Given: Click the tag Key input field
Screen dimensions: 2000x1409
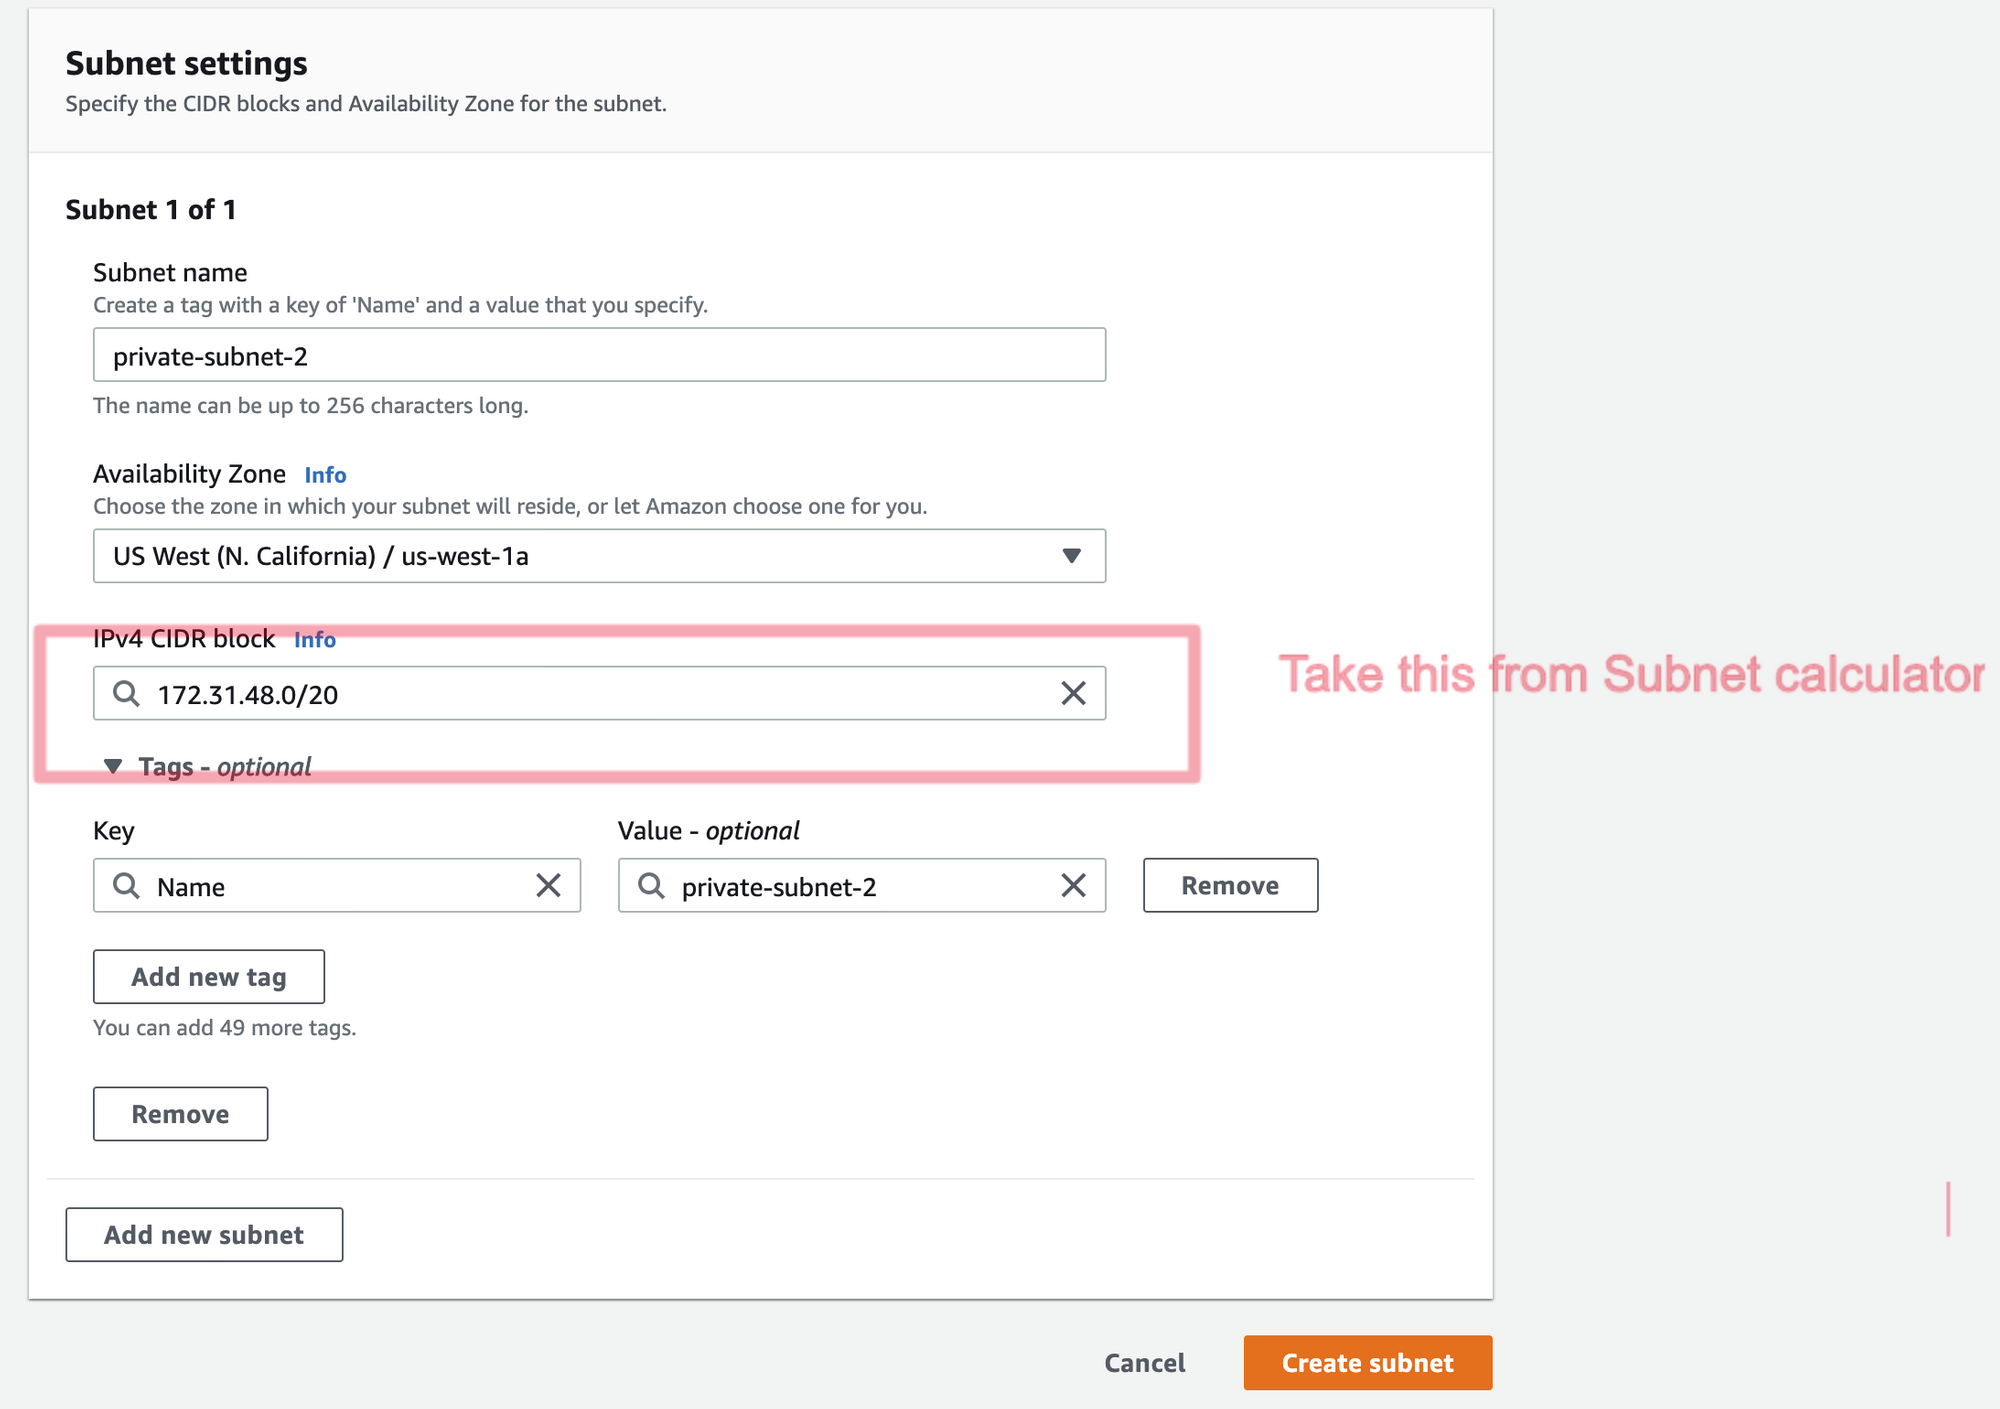Looking at the screenshot, I should point(338,885).
